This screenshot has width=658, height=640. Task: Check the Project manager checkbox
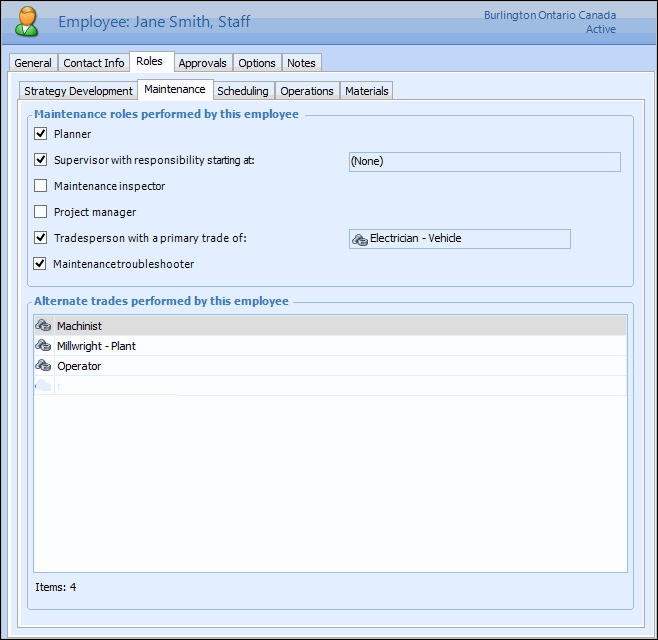(x=40, y=212)
